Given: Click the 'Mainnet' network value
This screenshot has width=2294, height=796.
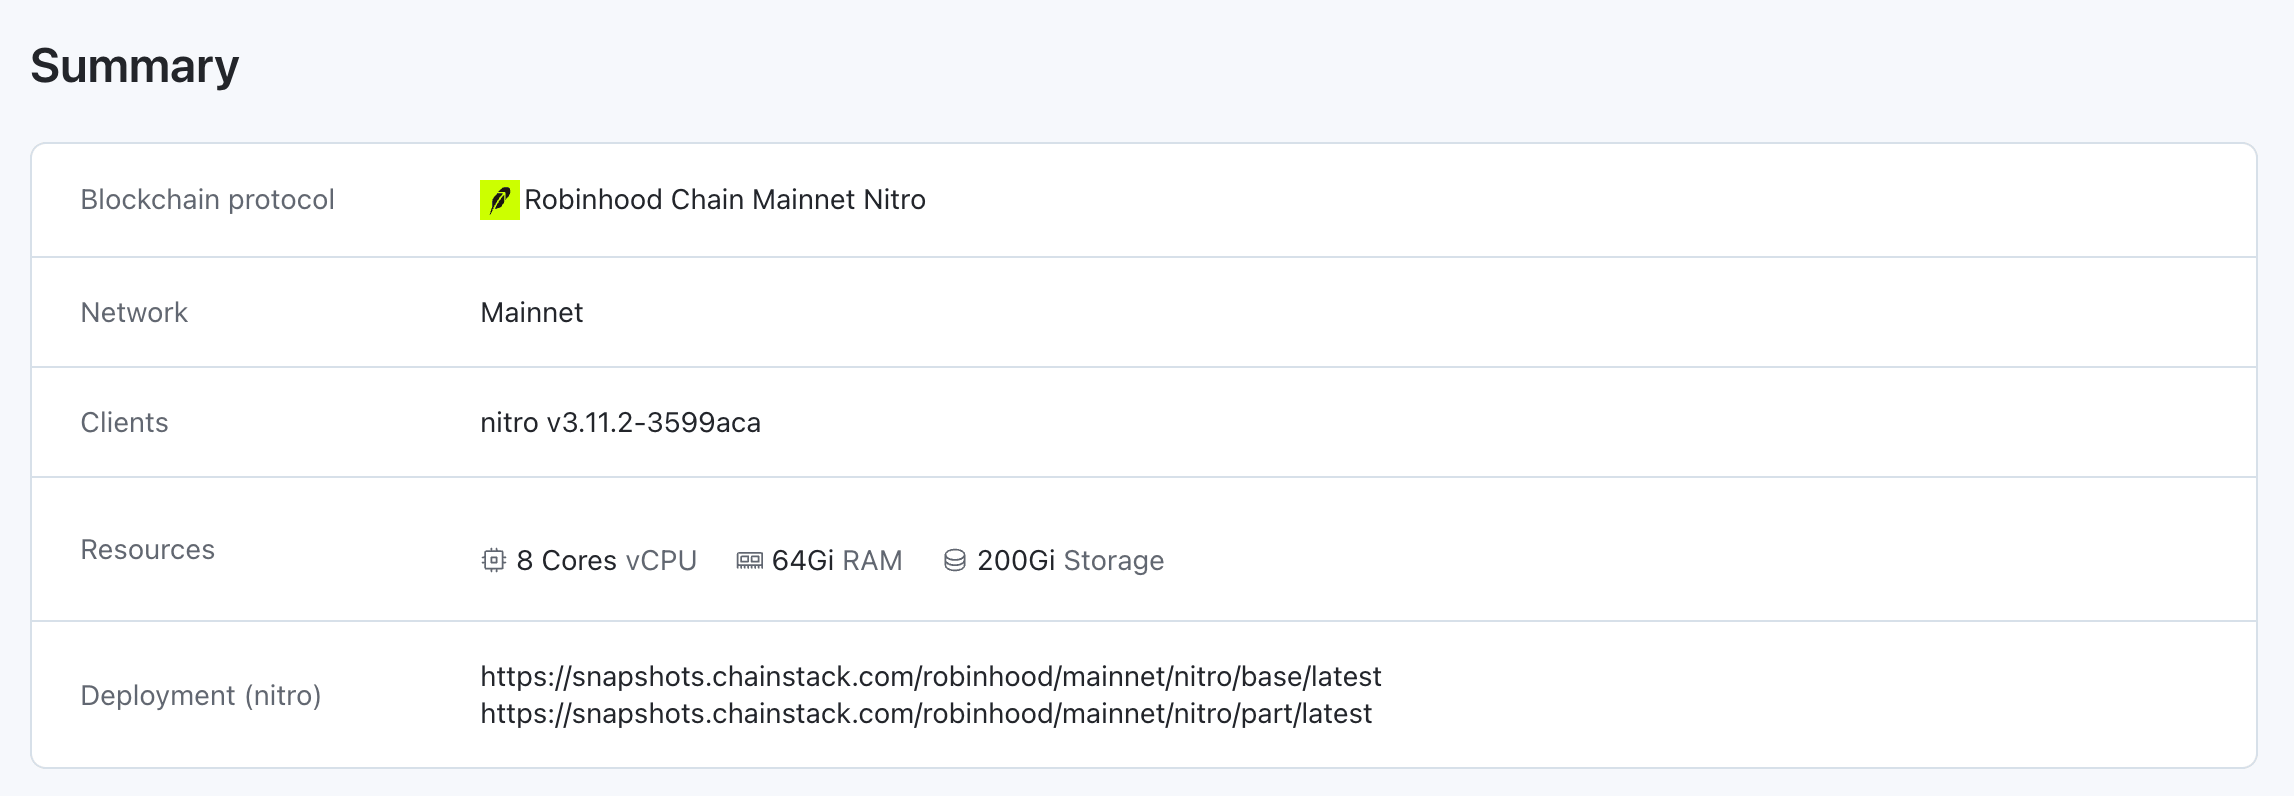Looking at the screenshot, I should 532,313.
